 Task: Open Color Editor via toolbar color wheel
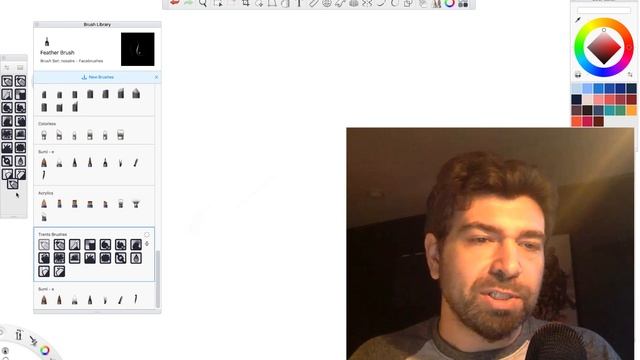(x=449, y=3)
